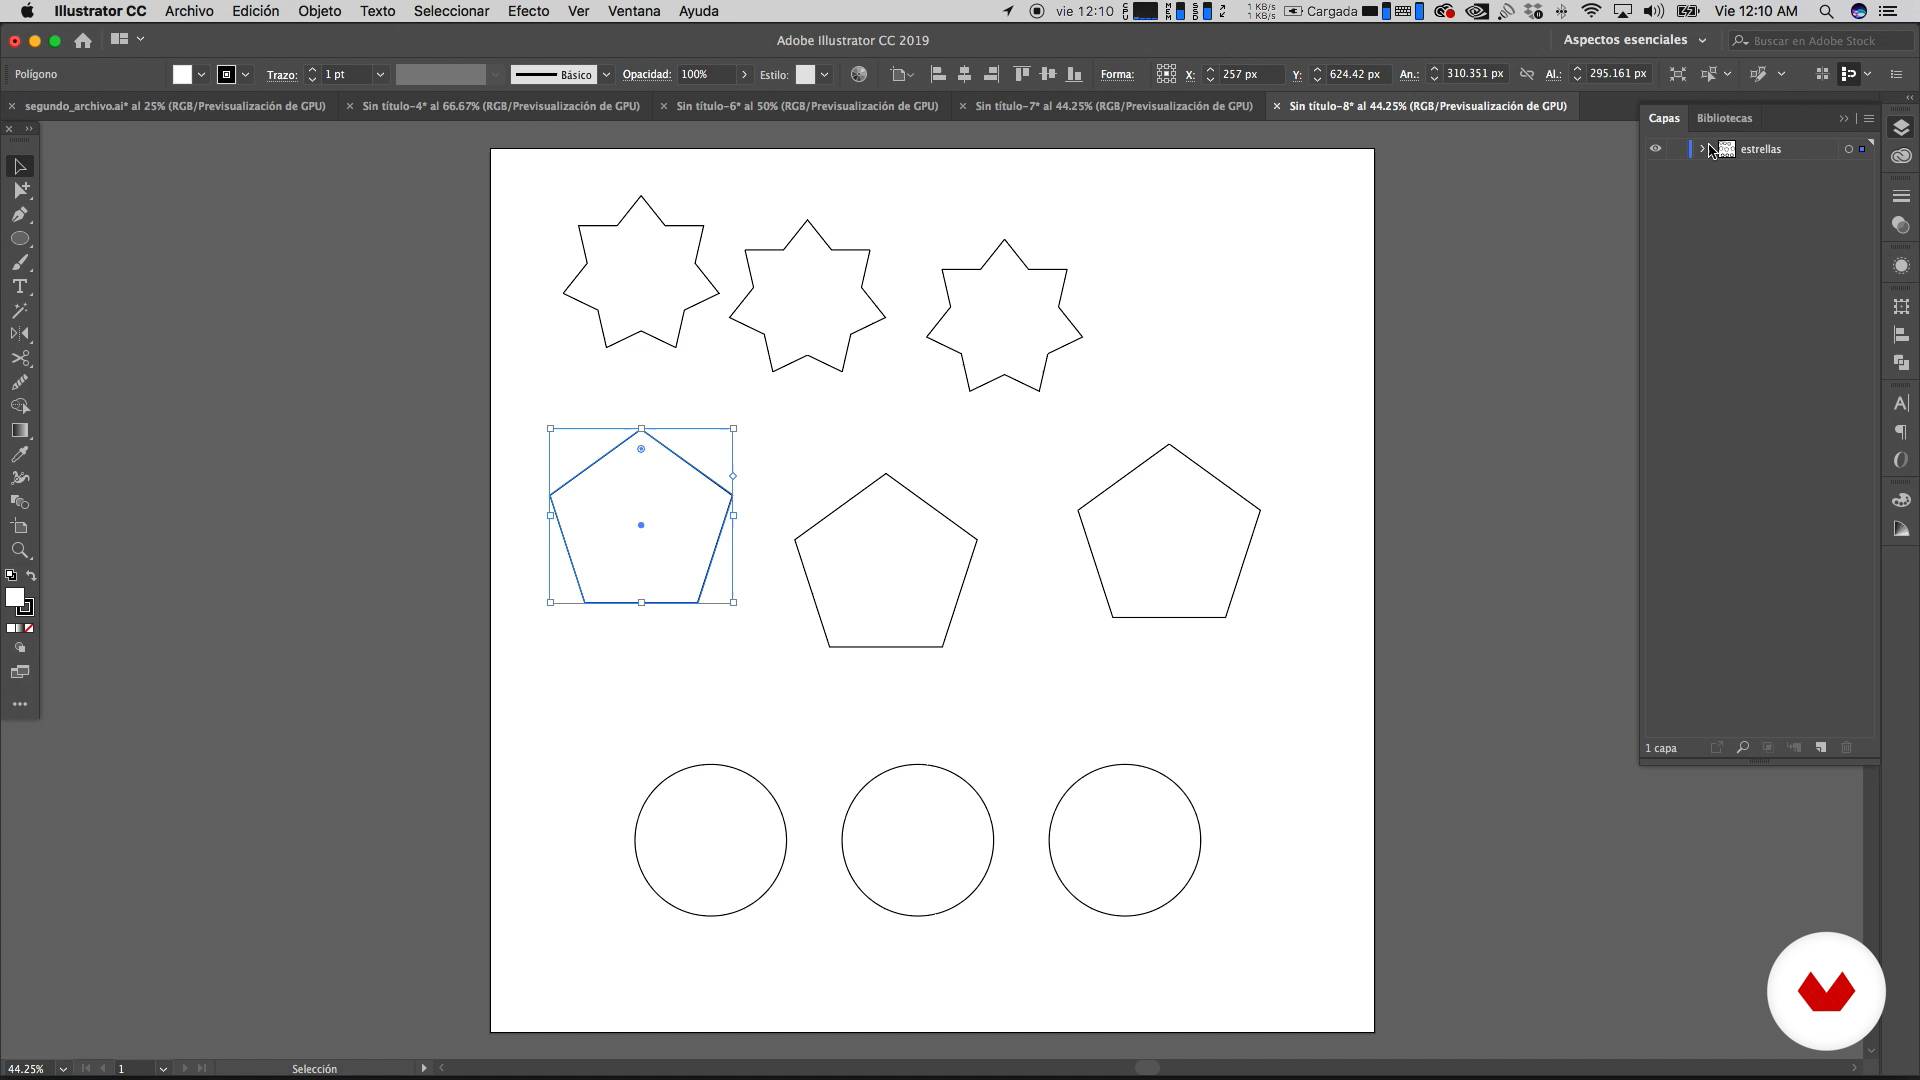Image resolution: width=1920 pixels, height=1080 pixels.
Task: Select the Magic Wand tool
Action: point(20,311)
